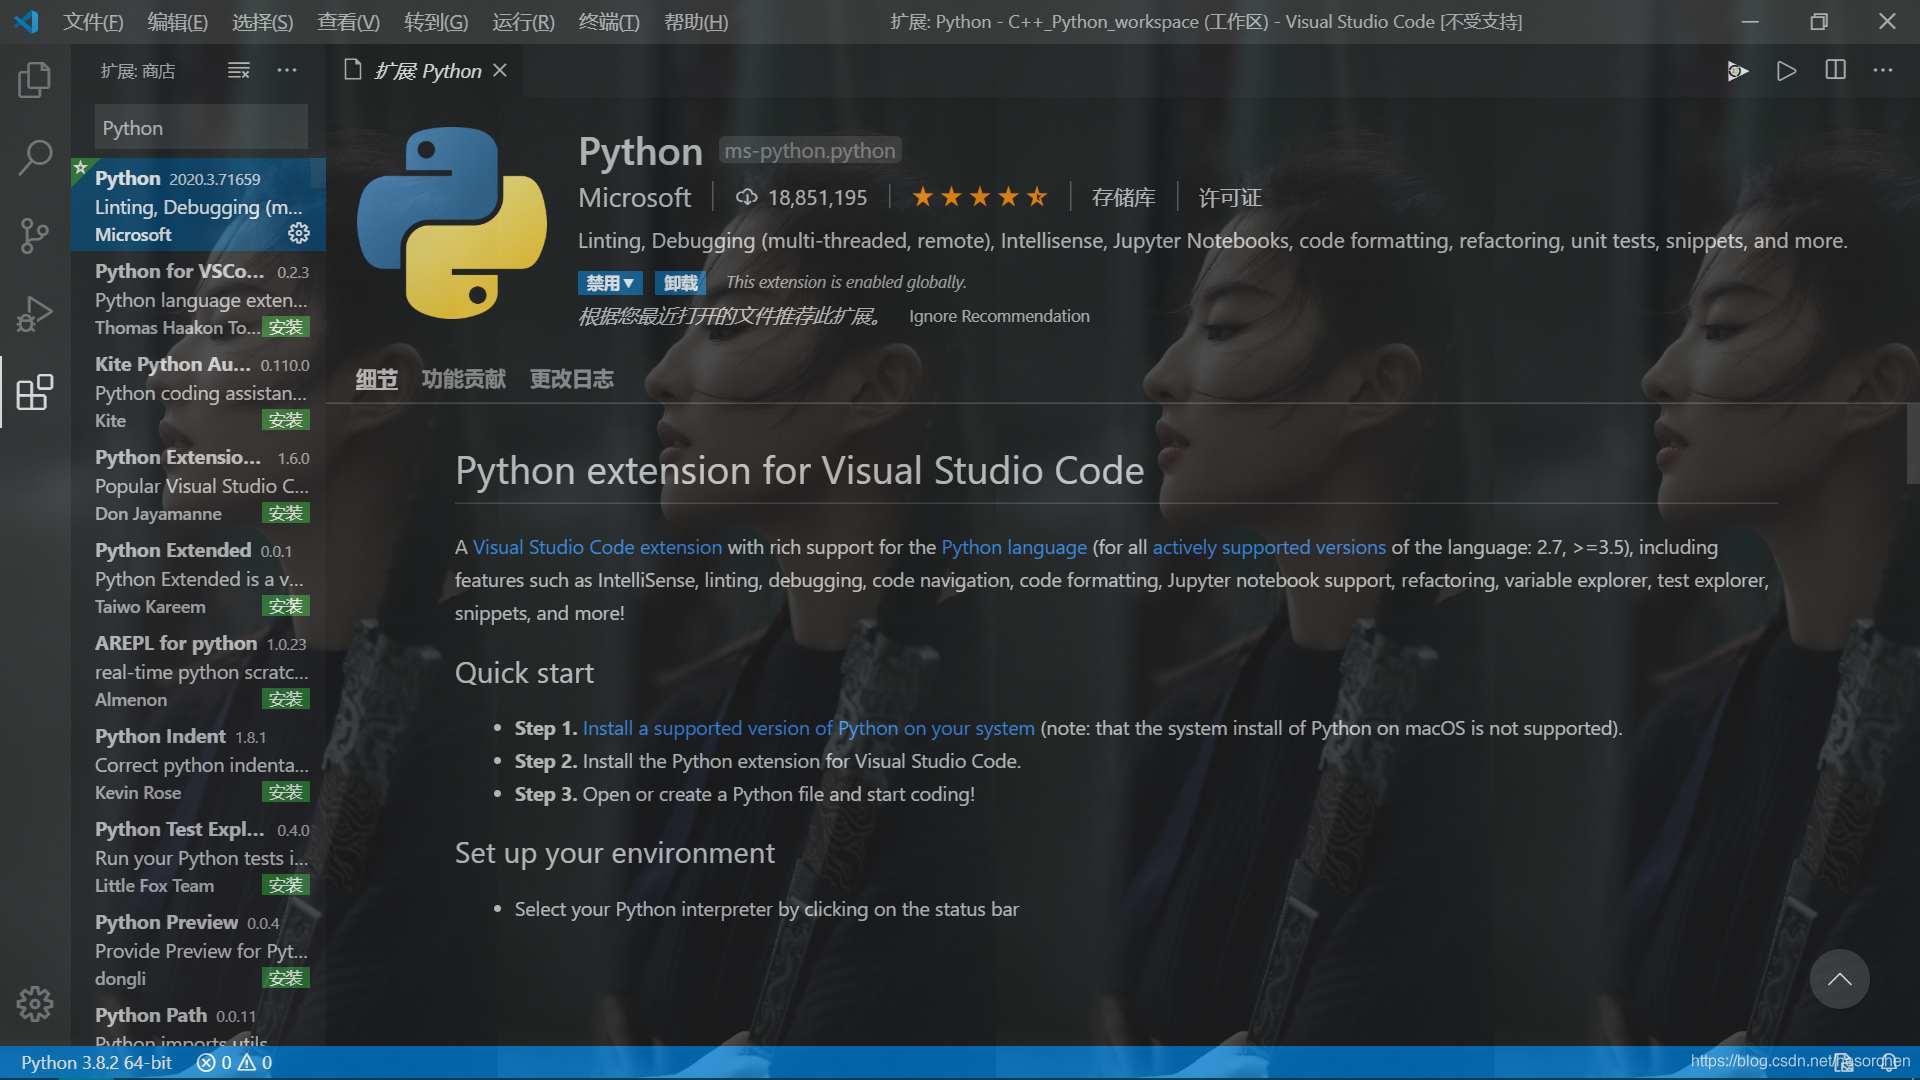The width and height of the screenshot is (1920, 1080).
Task: Install Python Indent by Kevin Rose
Action: (x=285, y=792)
